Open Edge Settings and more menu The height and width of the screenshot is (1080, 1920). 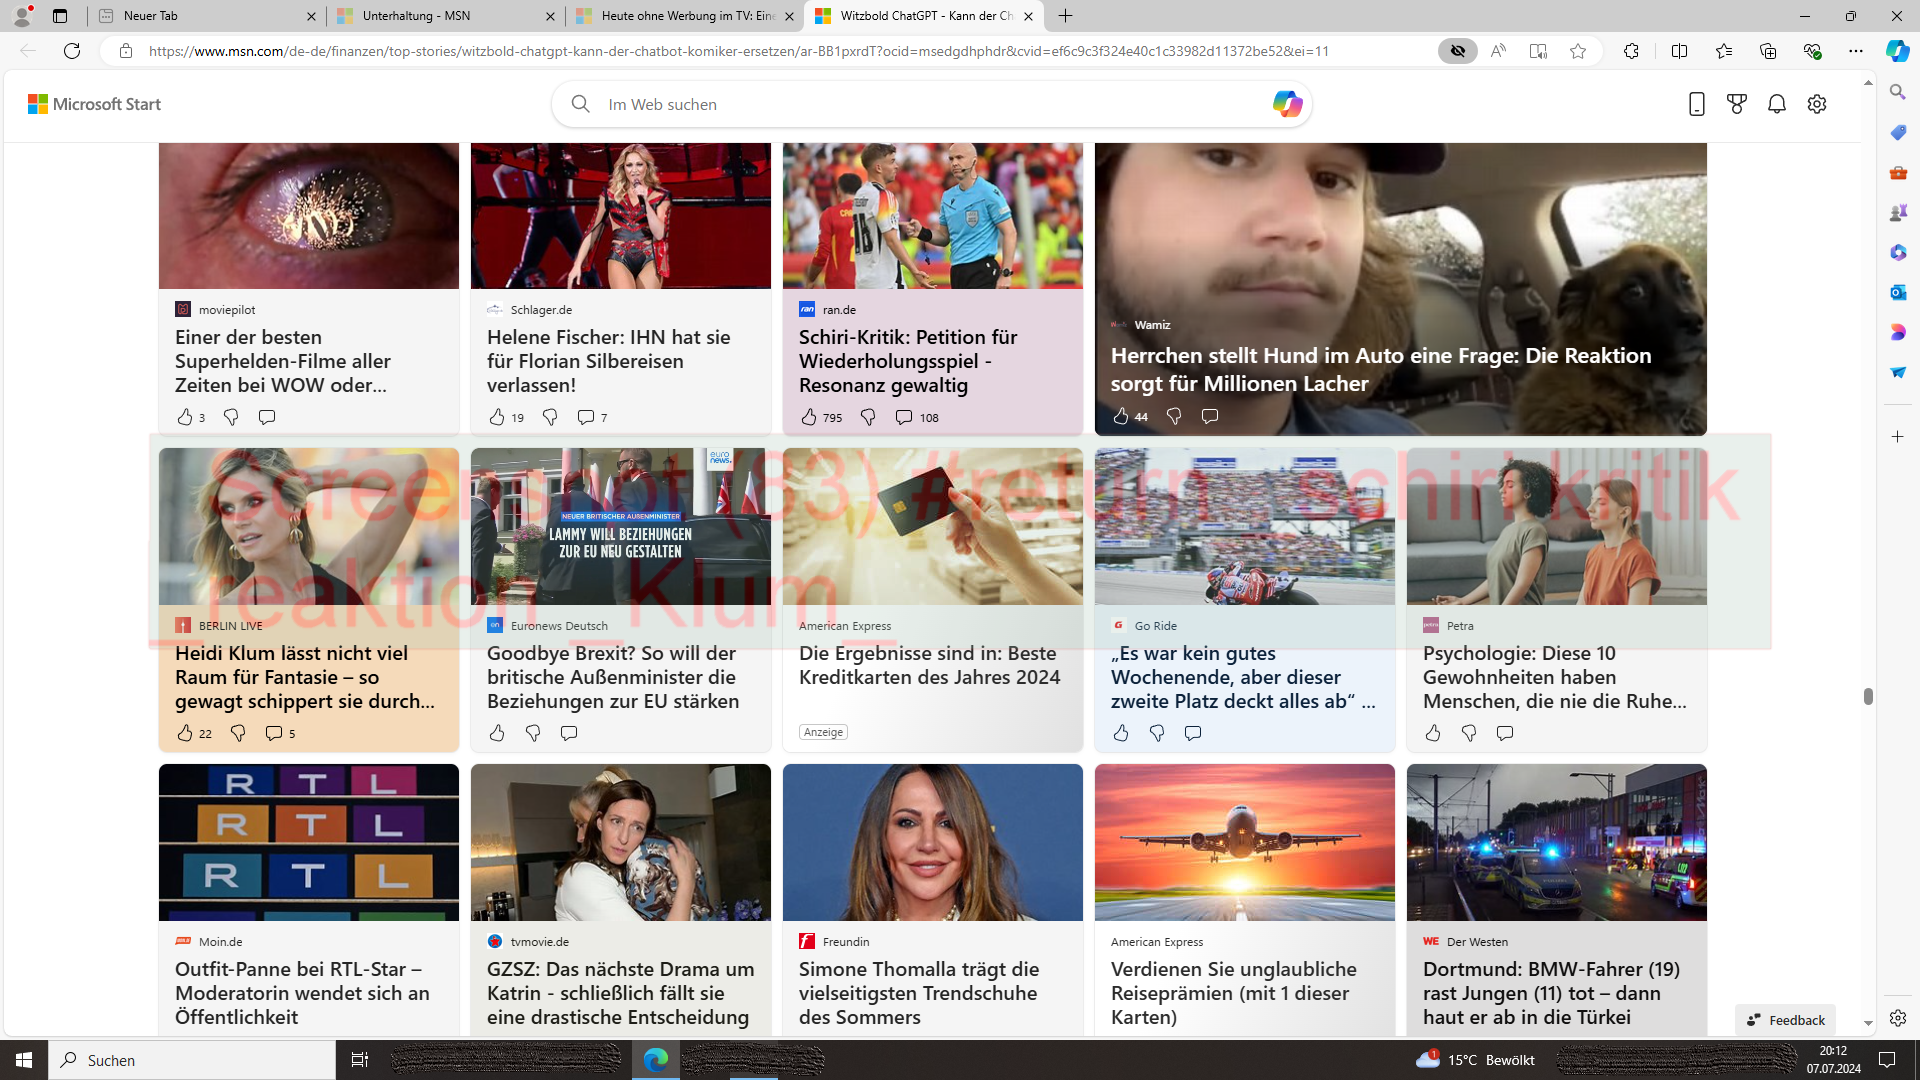click(x=1856, y=51)
